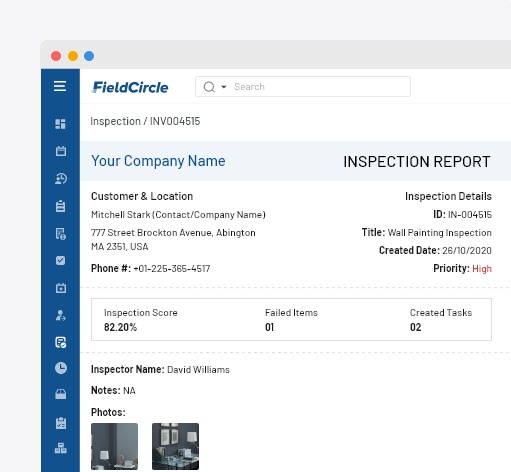Open the stacked blocks icon in sidebar

(61, 448)
